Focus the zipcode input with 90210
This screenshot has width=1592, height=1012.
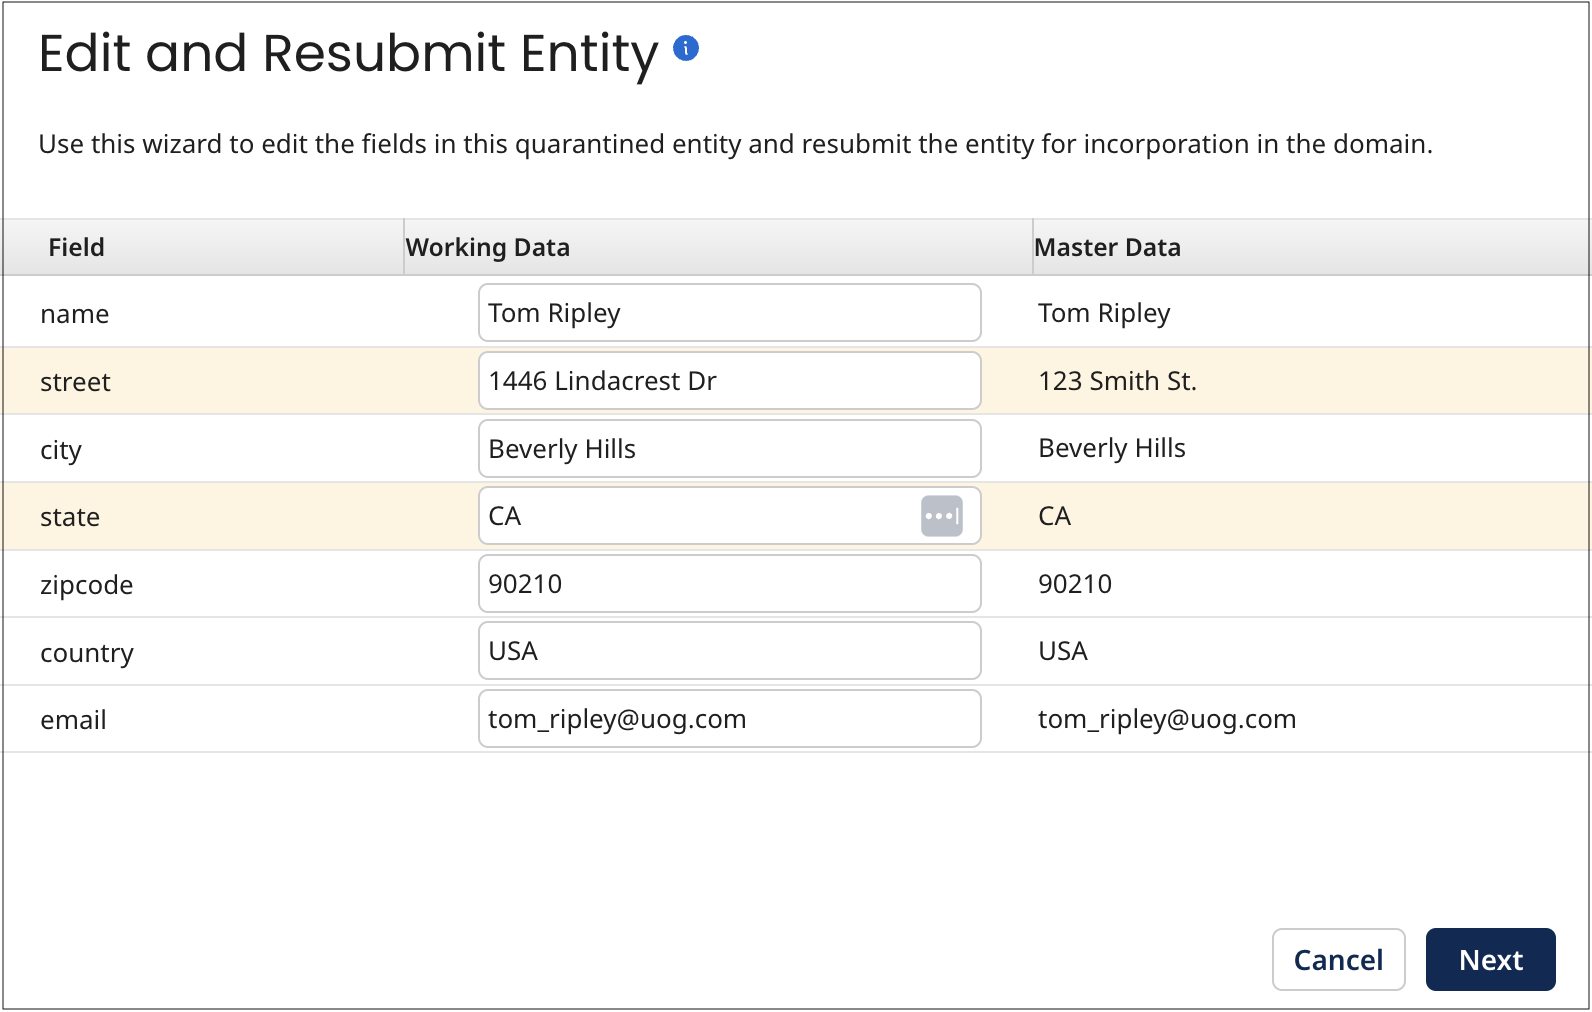pyautogui.click(x=728, y=584)
